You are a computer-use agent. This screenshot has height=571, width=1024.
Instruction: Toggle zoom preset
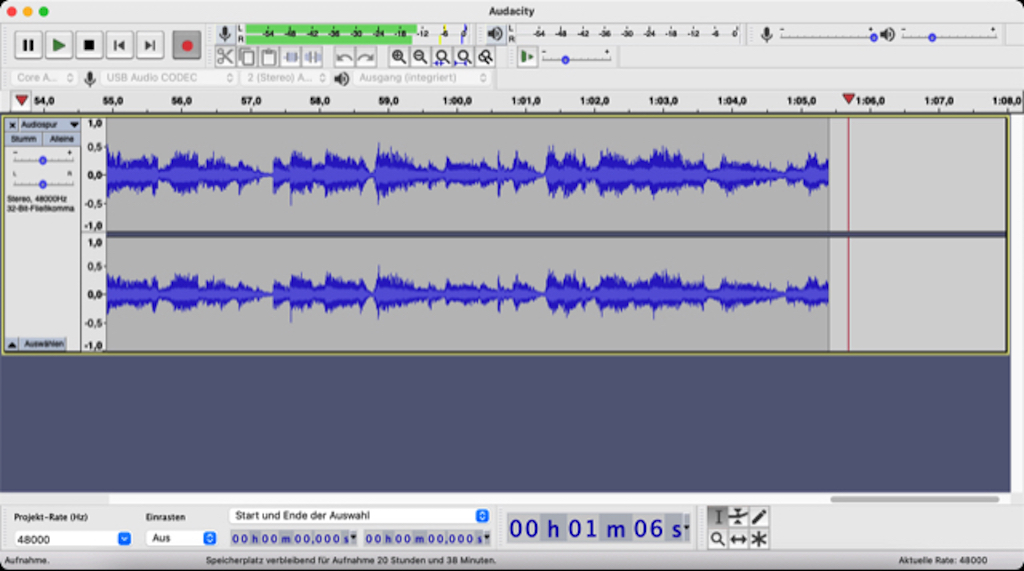point(485,57)
